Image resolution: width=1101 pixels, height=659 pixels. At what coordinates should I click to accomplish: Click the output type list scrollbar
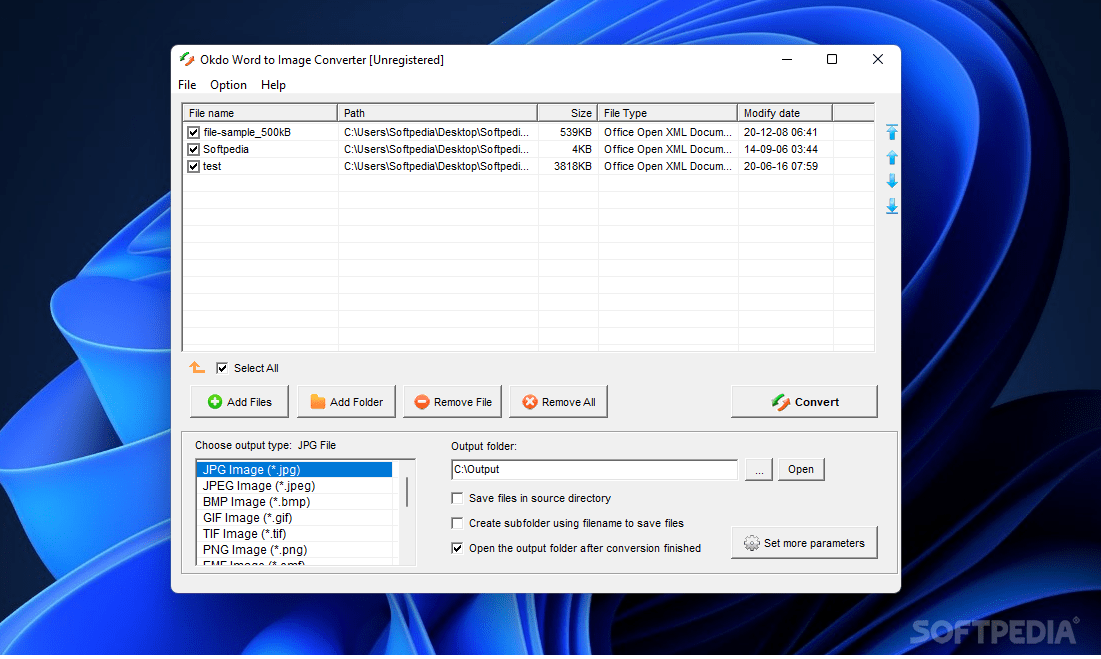pos(407,492)
